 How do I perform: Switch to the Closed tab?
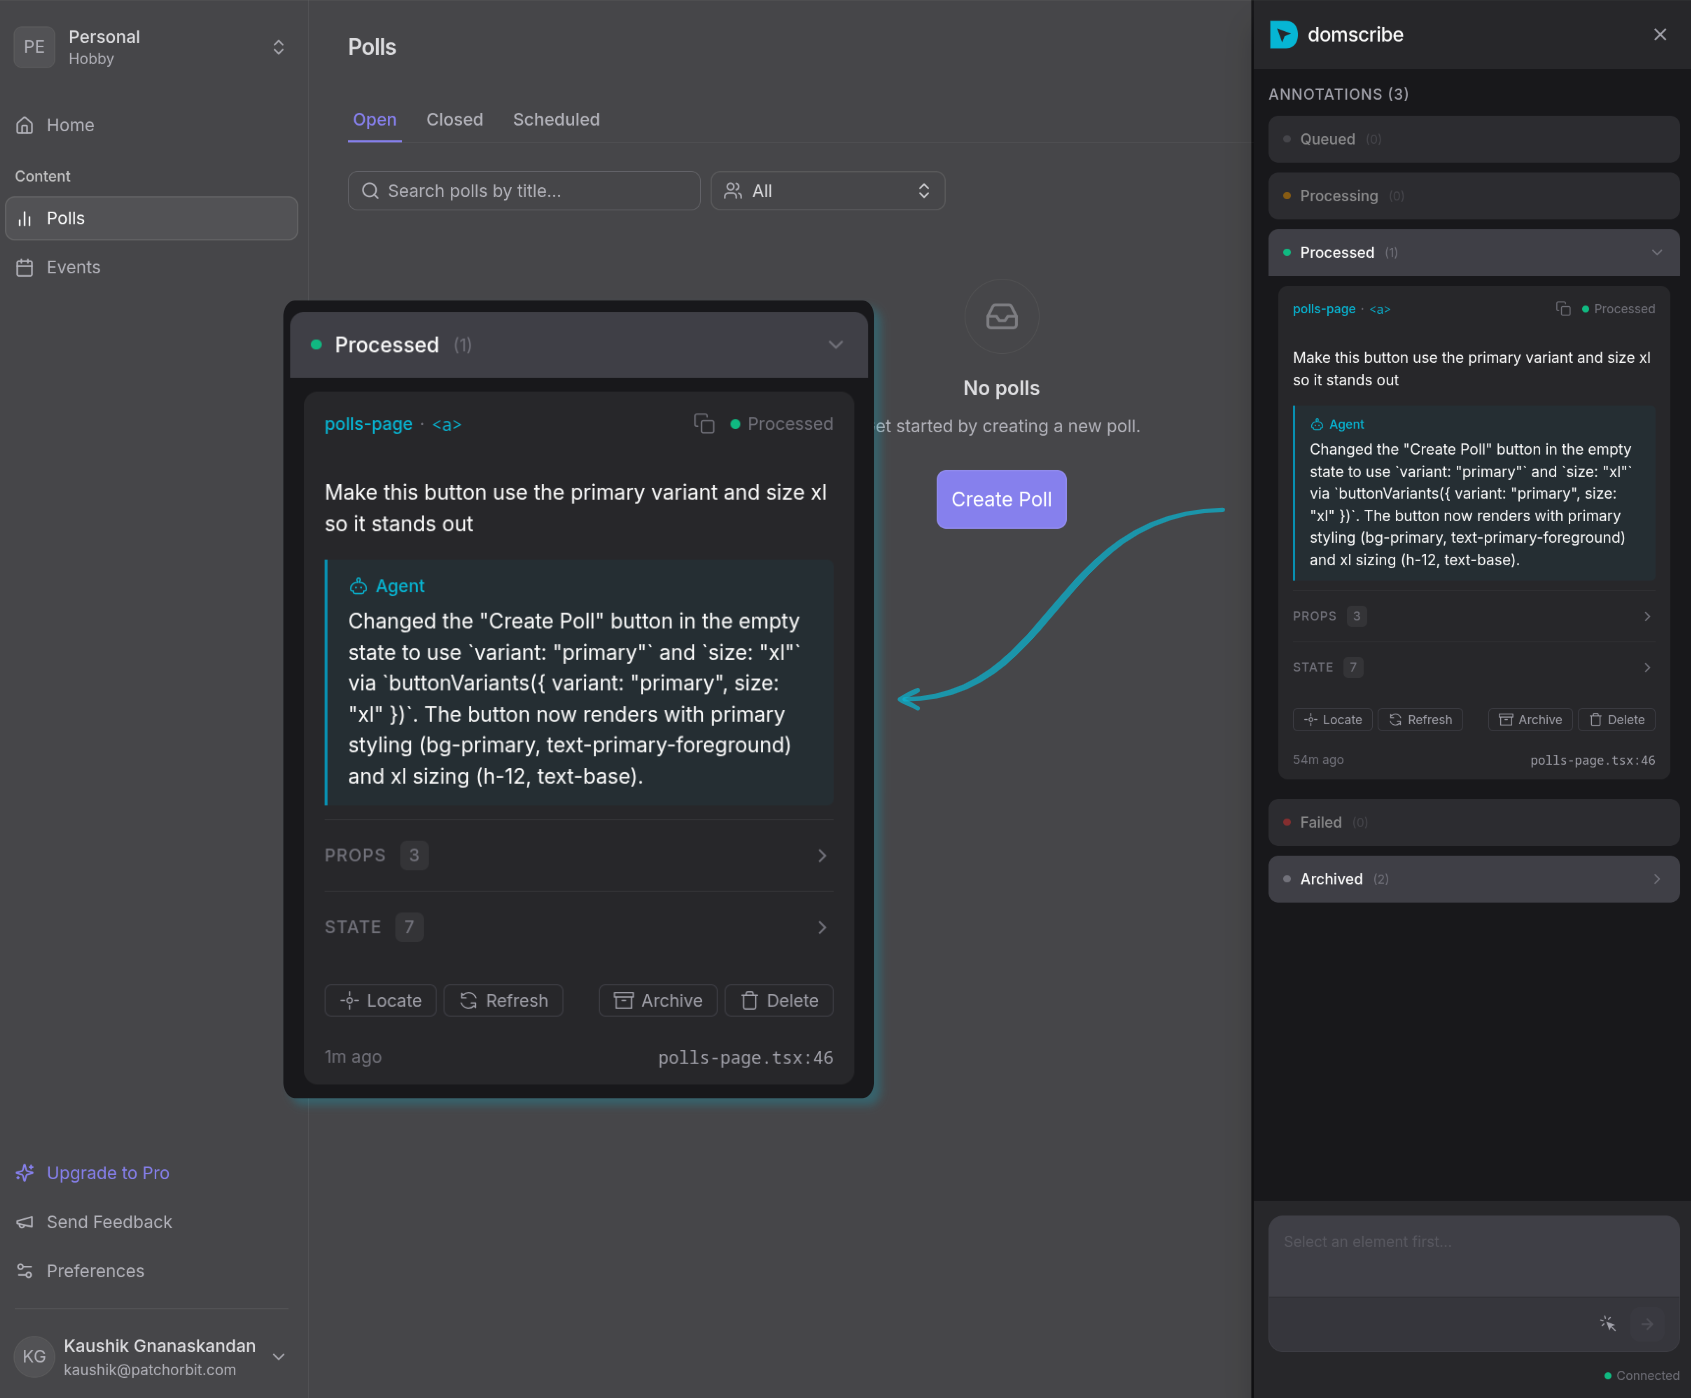(455, 119)
